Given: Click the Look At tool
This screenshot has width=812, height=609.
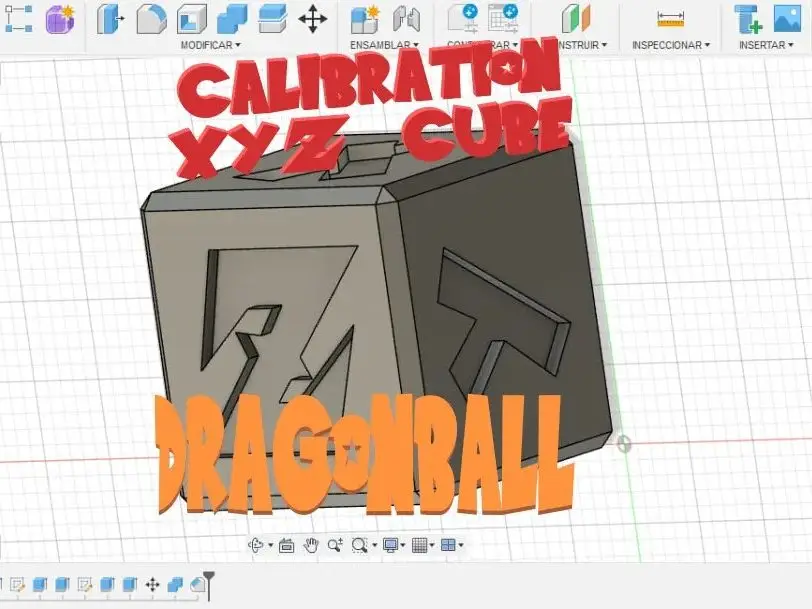Looking at the screenshot, I should 286,545.
